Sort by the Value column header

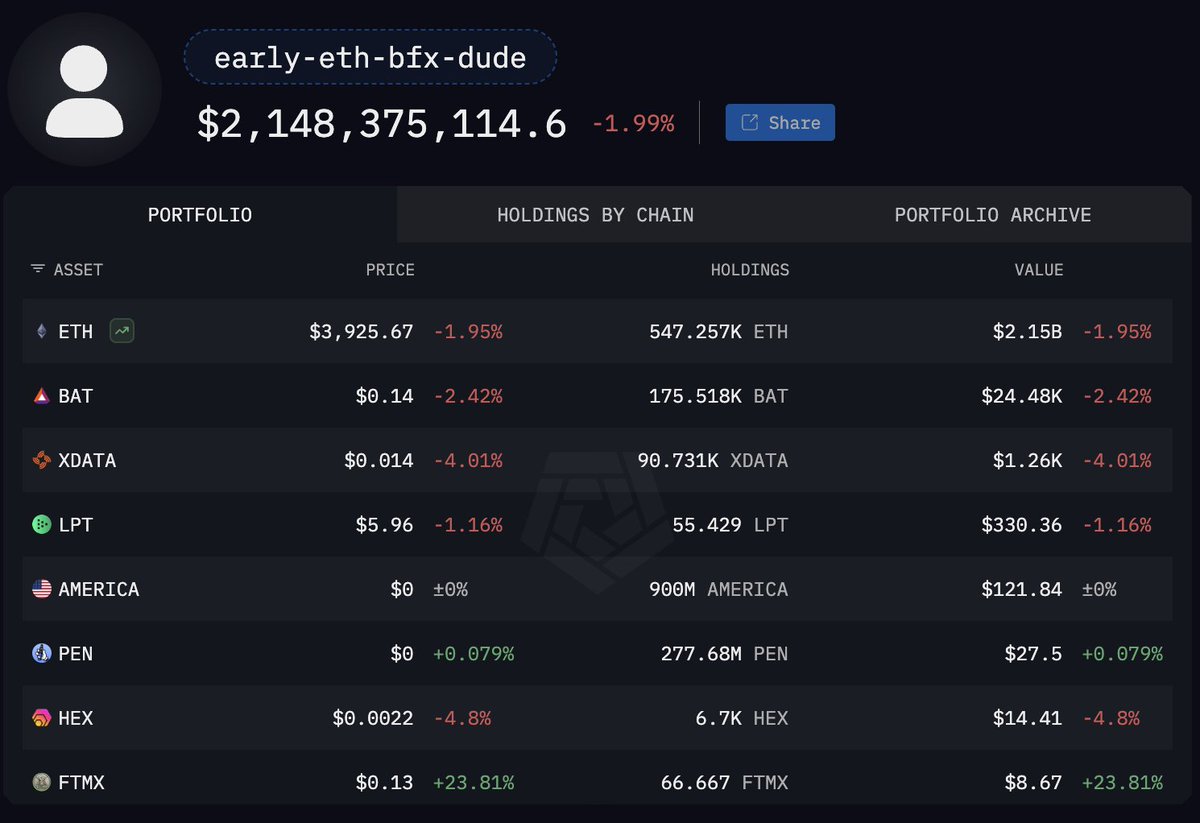pos(1040,270)
